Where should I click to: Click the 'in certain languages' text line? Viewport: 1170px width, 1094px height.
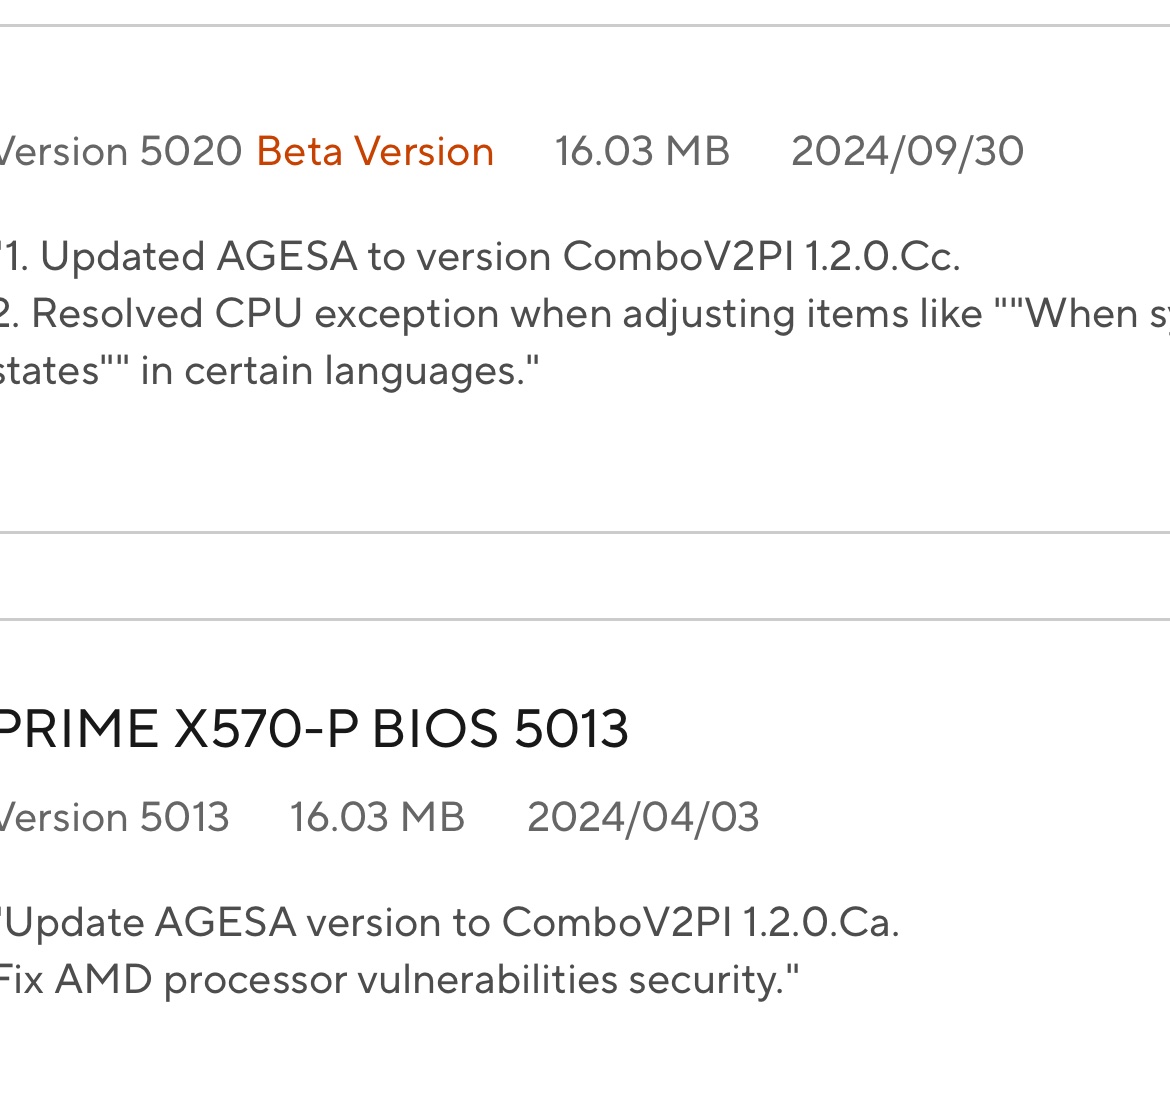(270, 371)
